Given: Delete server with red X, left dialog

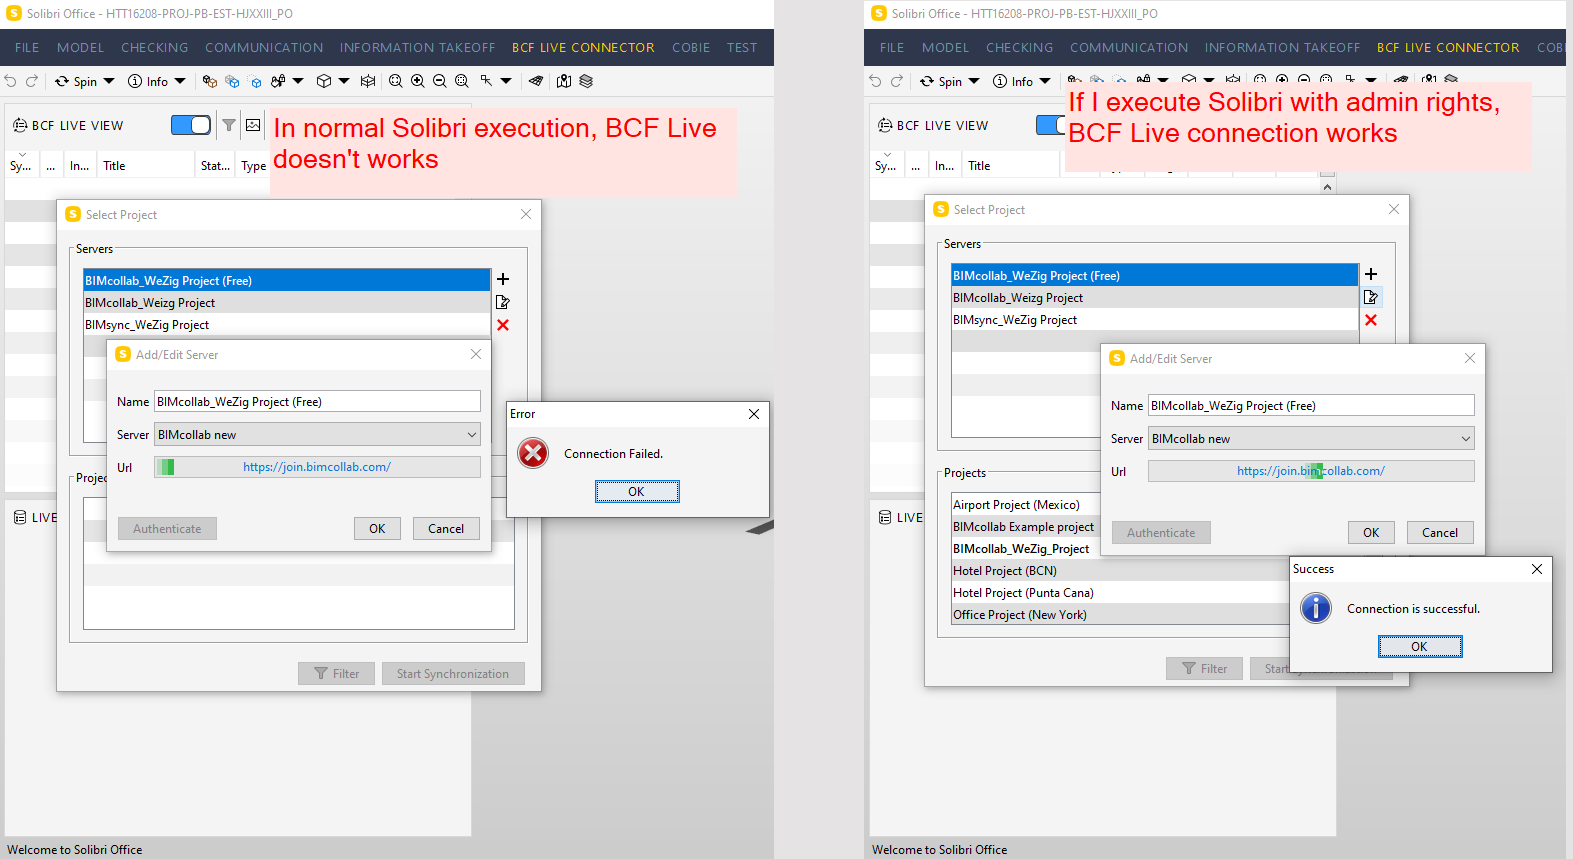Looking at the screenshot, I should 503,325.
